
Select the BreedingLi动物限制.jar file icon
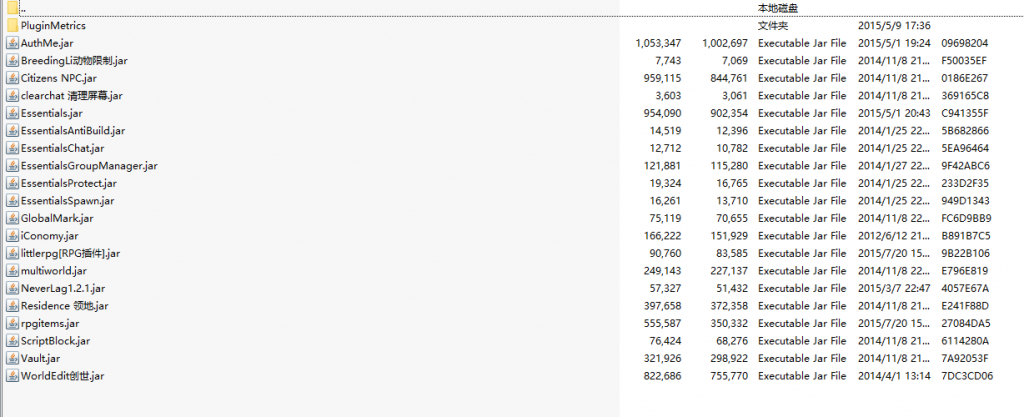click(x=12, y=61)
